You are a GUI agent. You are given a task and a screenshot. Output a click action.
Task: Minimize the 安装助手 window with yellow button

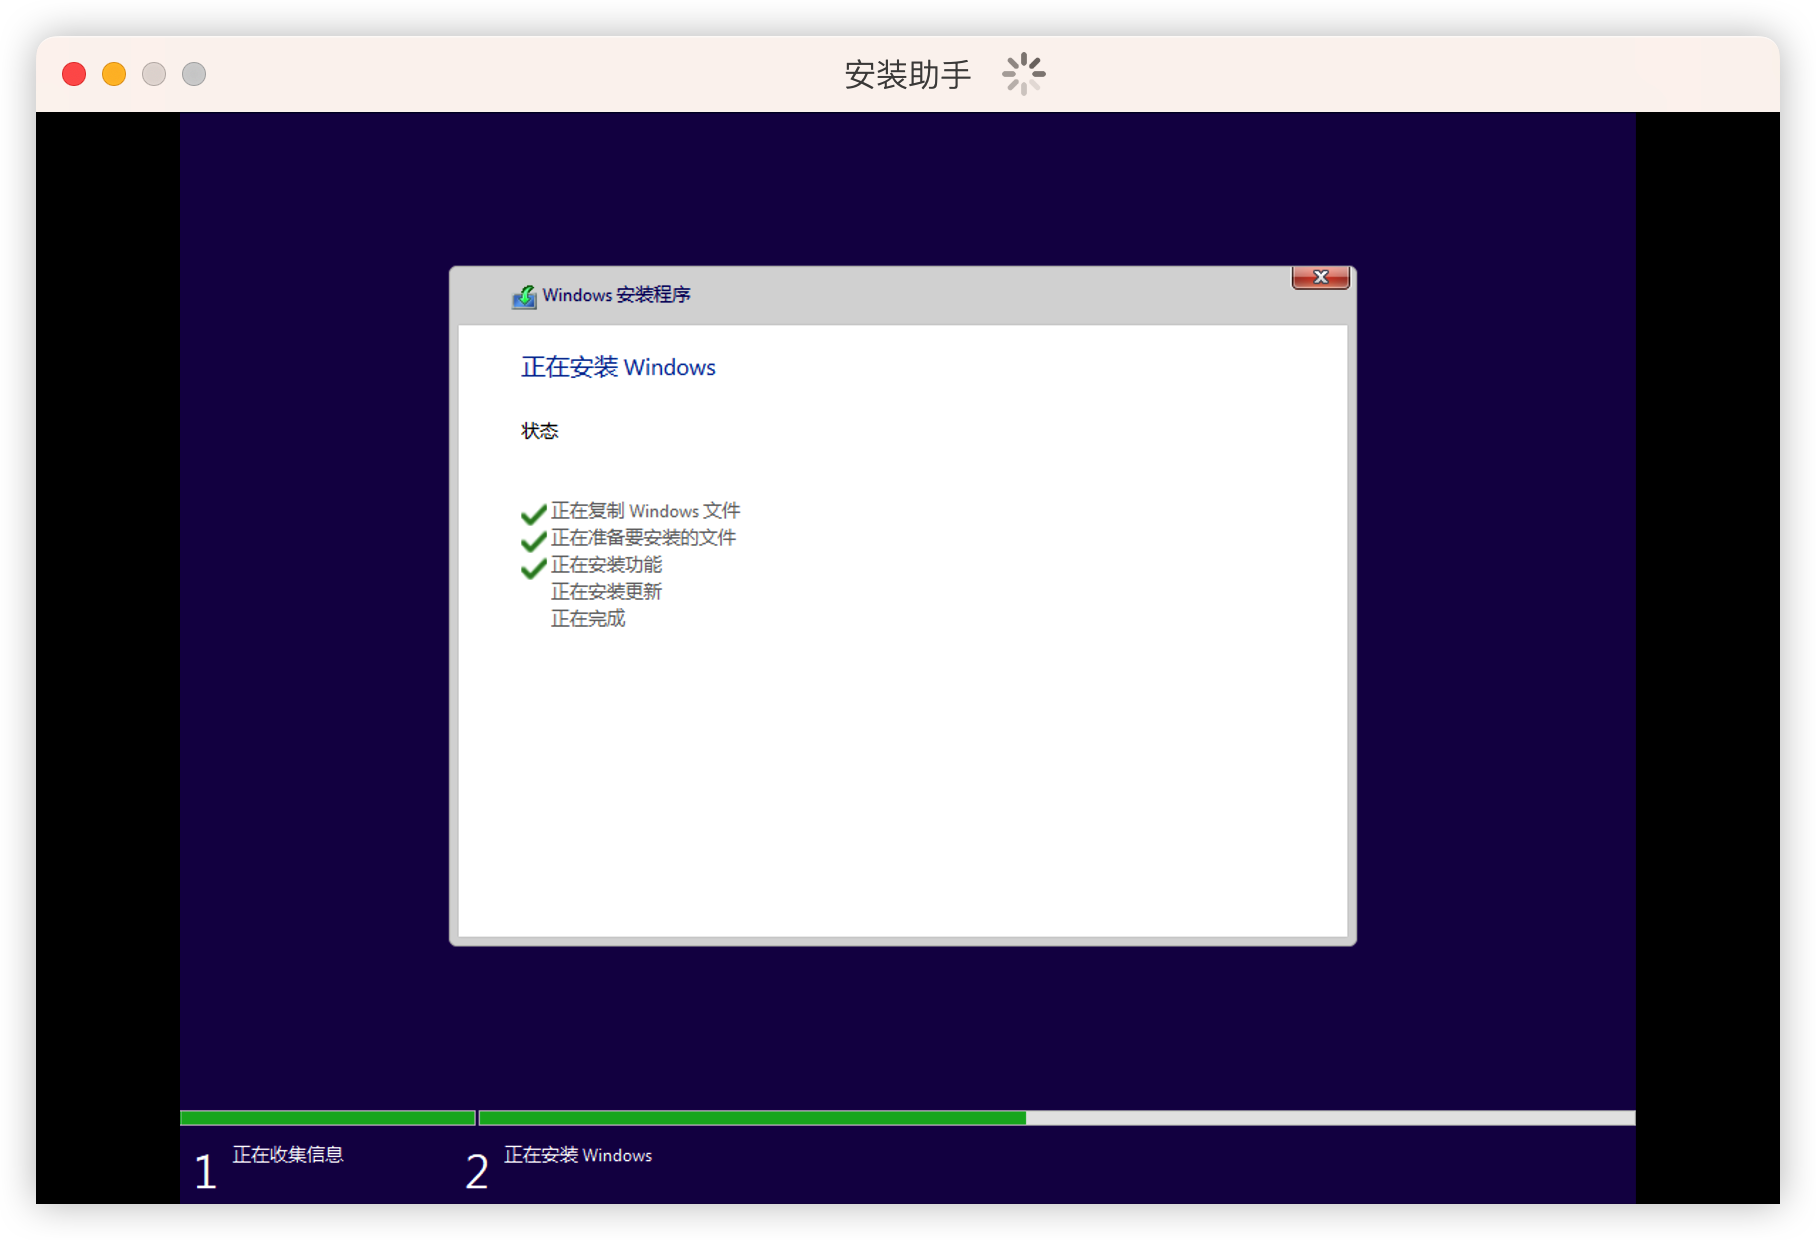[x=114, y=74]
